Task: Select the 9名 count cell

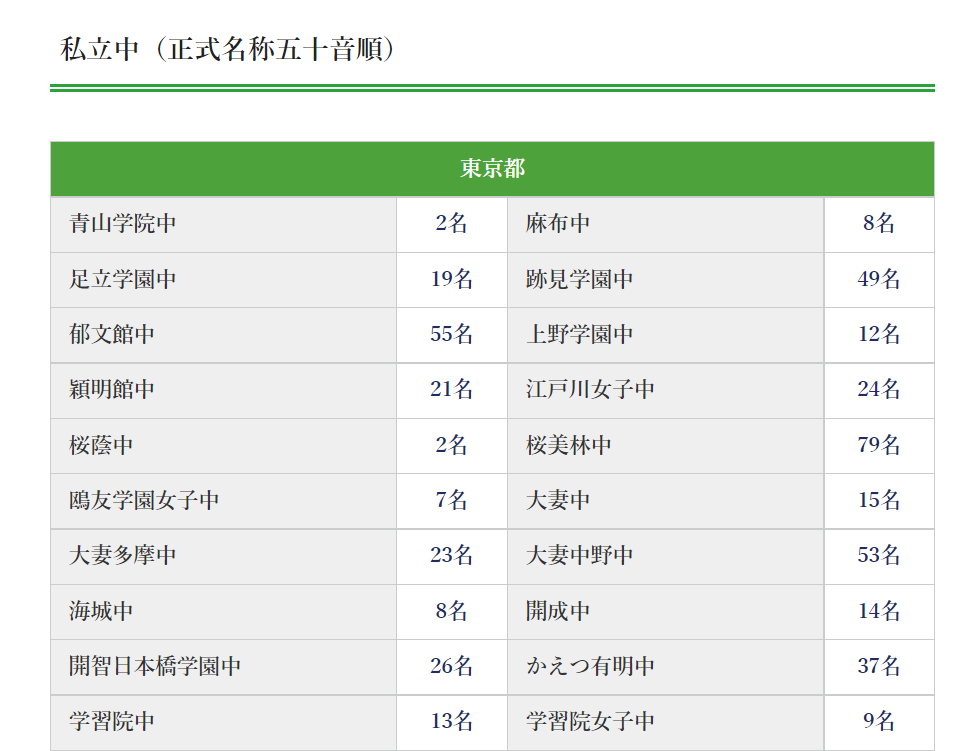Action: [879, 723]
